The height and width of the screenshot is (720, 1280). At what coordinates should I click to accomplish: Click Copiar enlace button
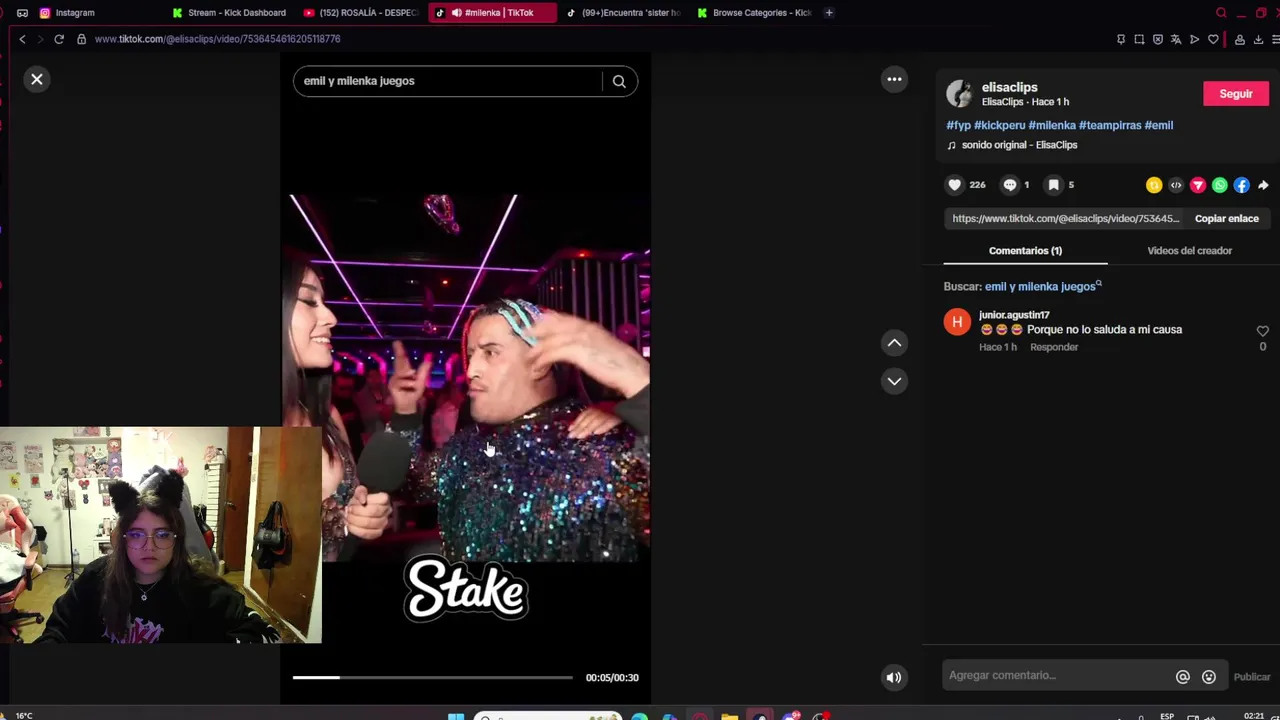point(1226,218)
